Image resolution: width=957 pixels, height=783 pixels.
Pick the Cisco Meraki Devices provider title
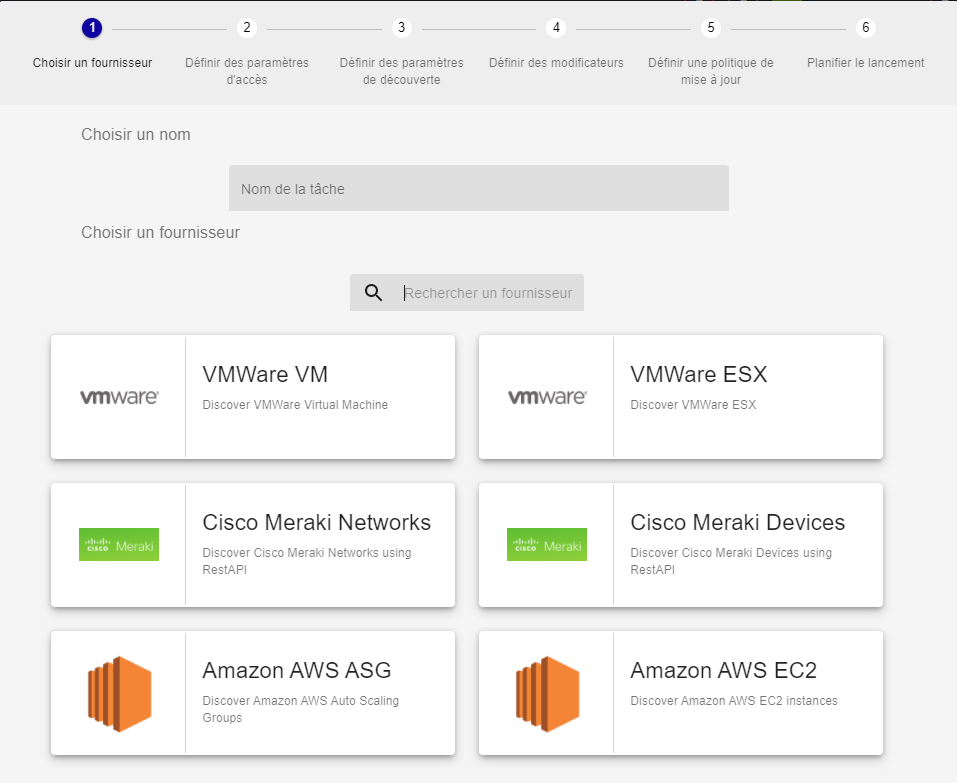[x=737, y=523]
